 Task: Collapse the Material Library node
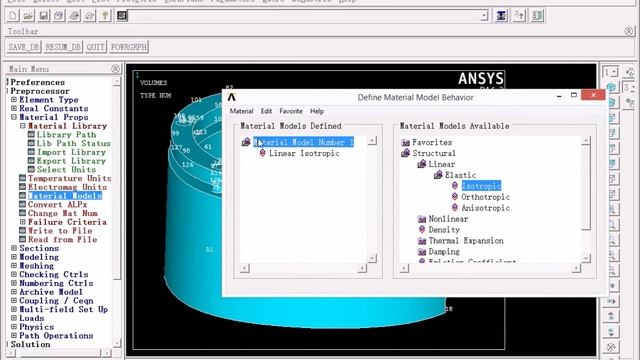pyautogui.click(x=23, y=126)
